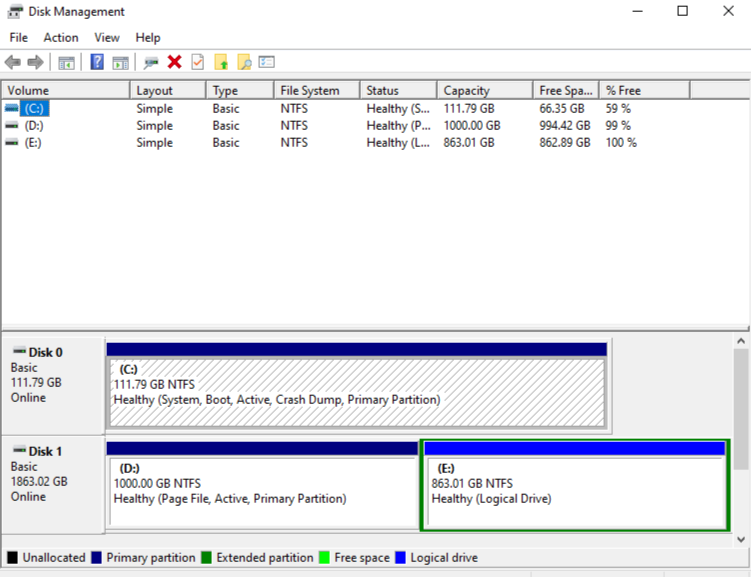The image size is (751, 577).
Task: Click the green Extended partition legend swatch
Action: click(206, 557)
